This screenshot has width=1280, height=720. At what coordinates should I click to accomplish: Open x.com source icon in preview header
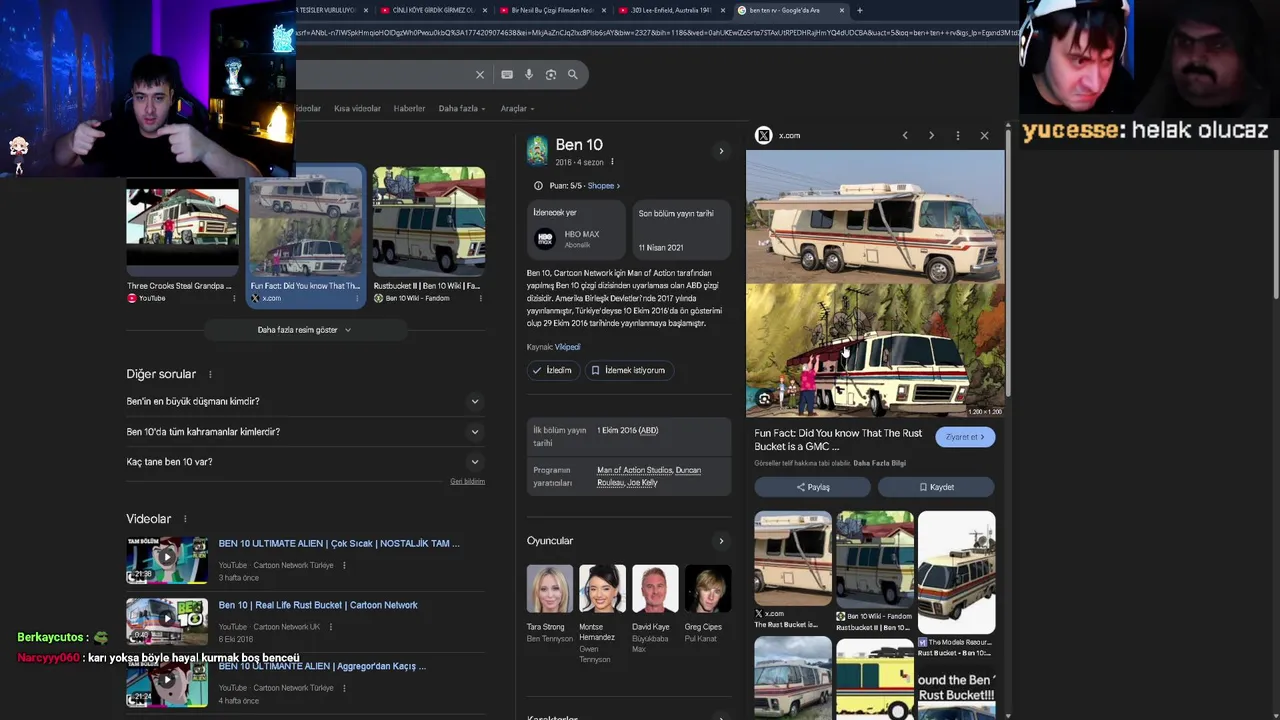click(x=764, y=135)
